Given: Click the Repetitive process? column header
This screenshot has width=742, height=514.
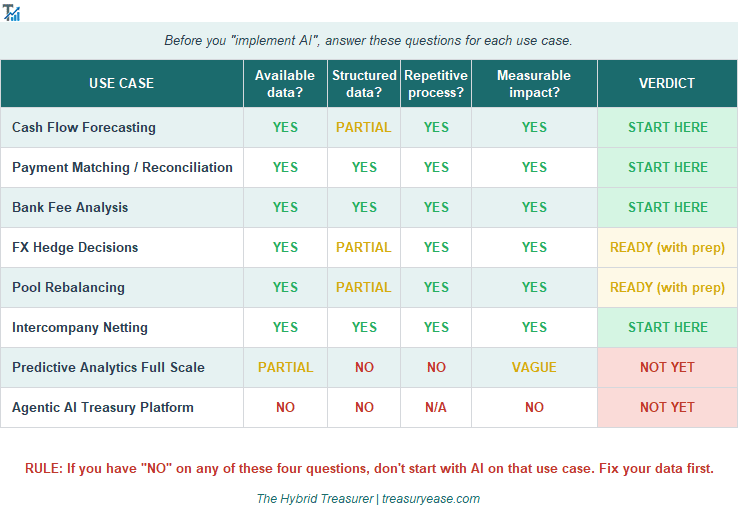Looking at the screenshot, I should pos(436,83).
